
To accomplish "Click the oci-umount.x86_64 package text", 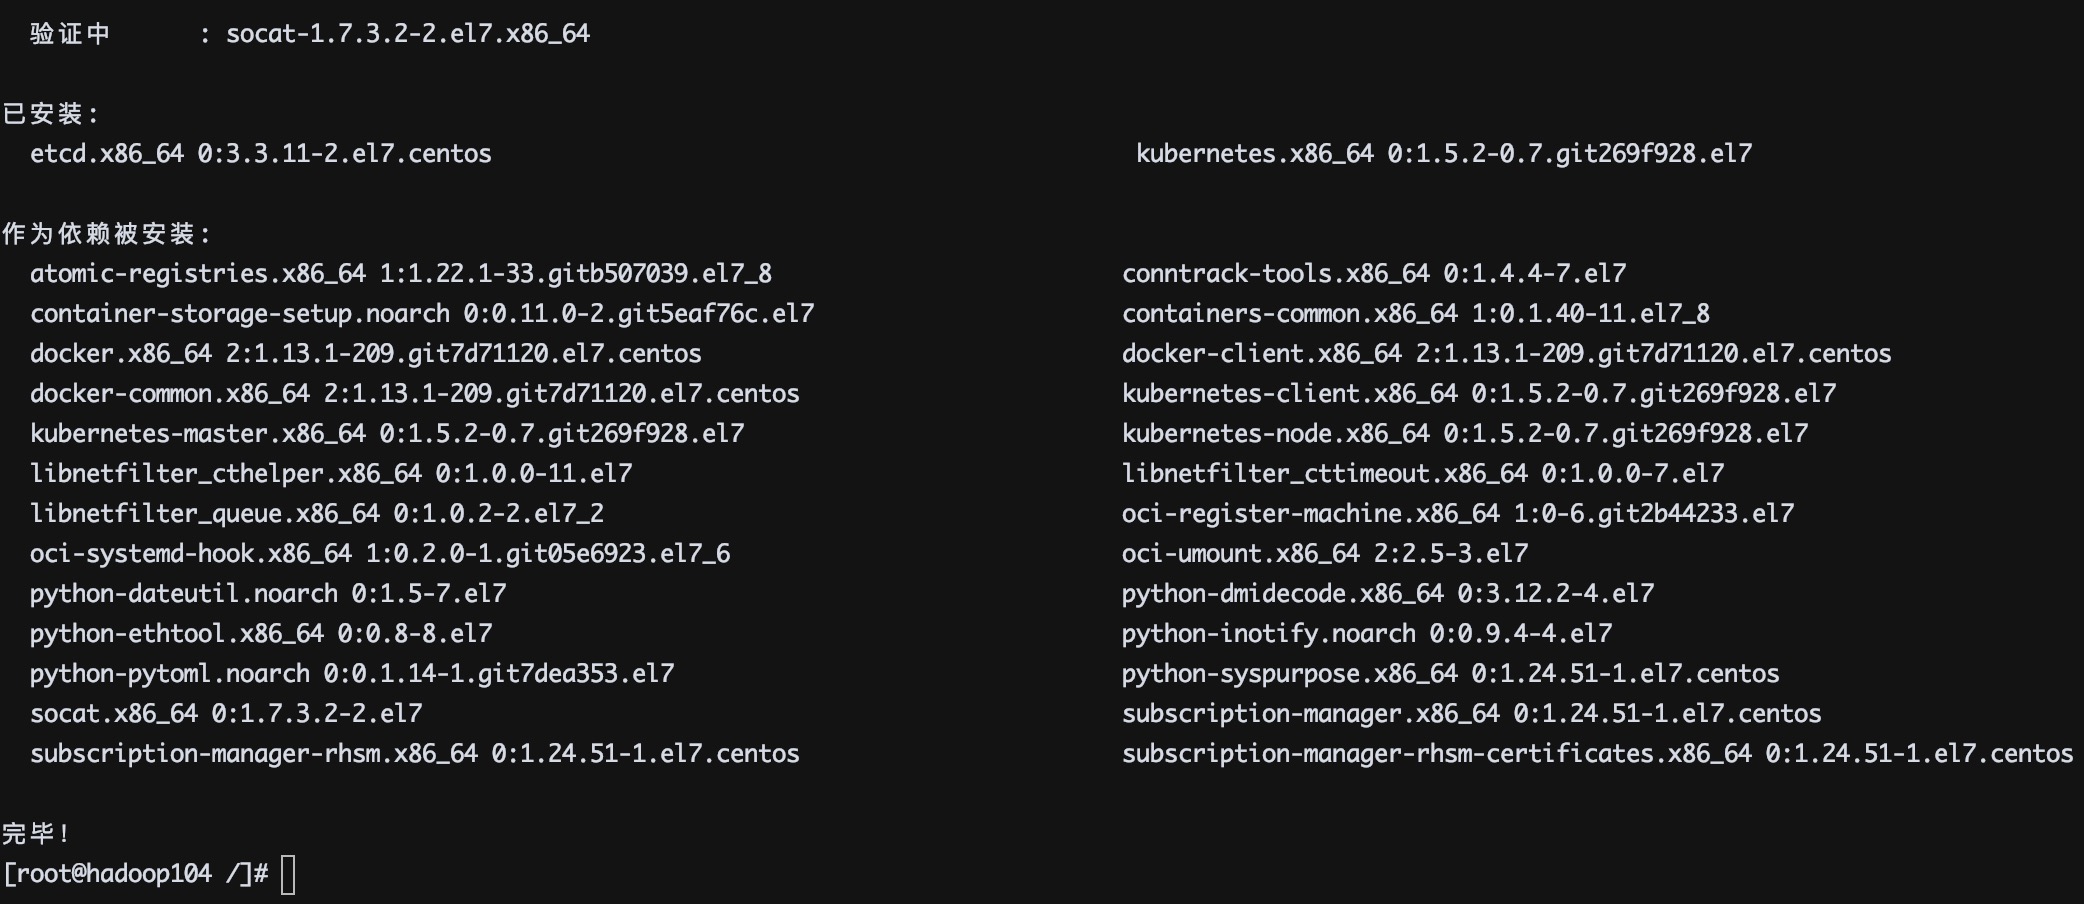I will point(1324,554).
